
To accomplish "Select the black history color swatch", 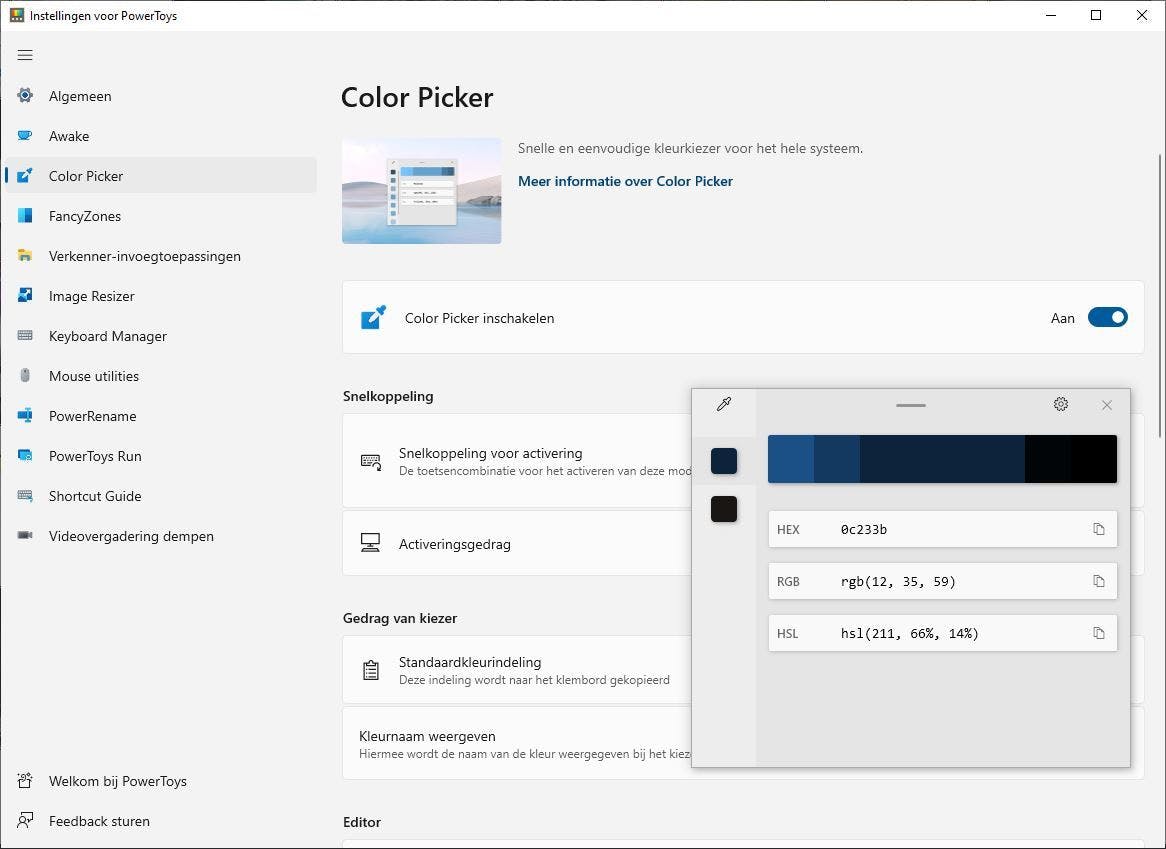I will (x=724, y=509).
